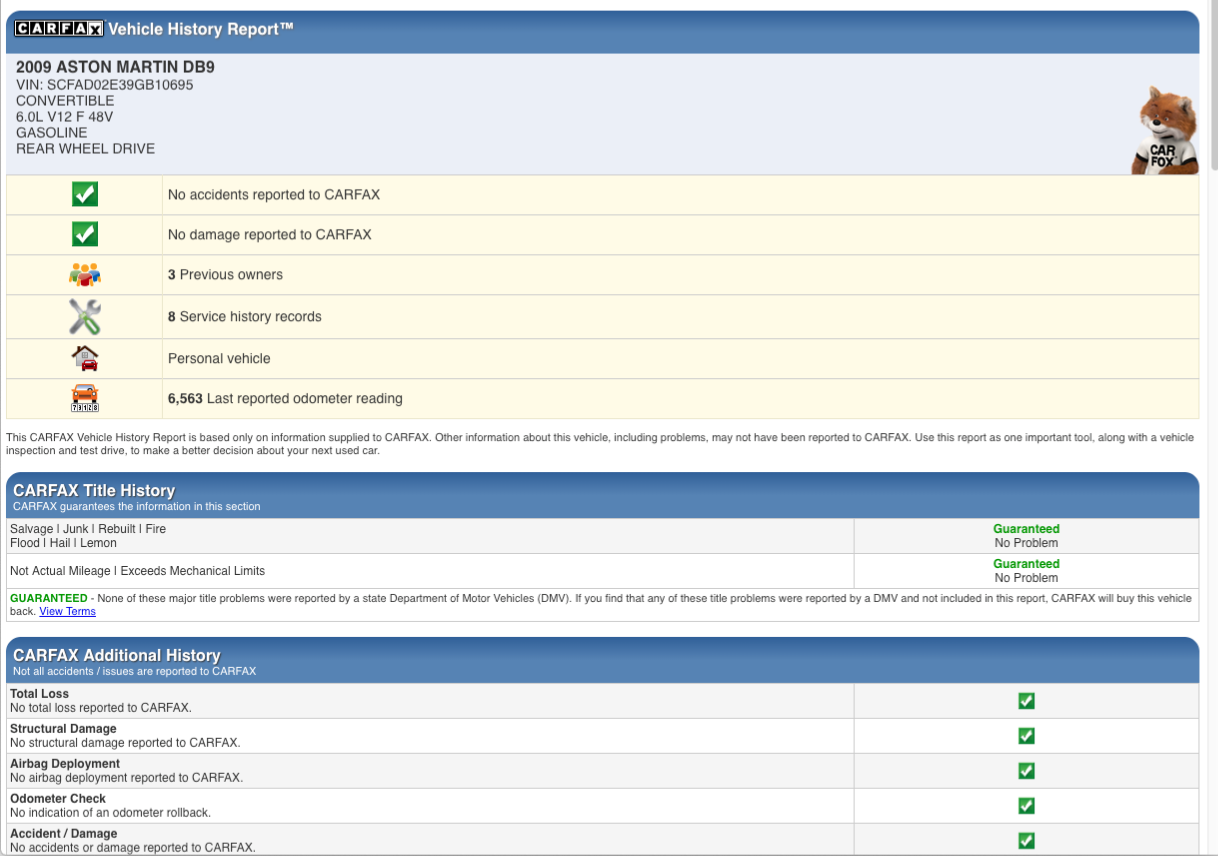Click the odometer car icon
The height and width of the screenshot is (856, 1218).
[85, 398]
